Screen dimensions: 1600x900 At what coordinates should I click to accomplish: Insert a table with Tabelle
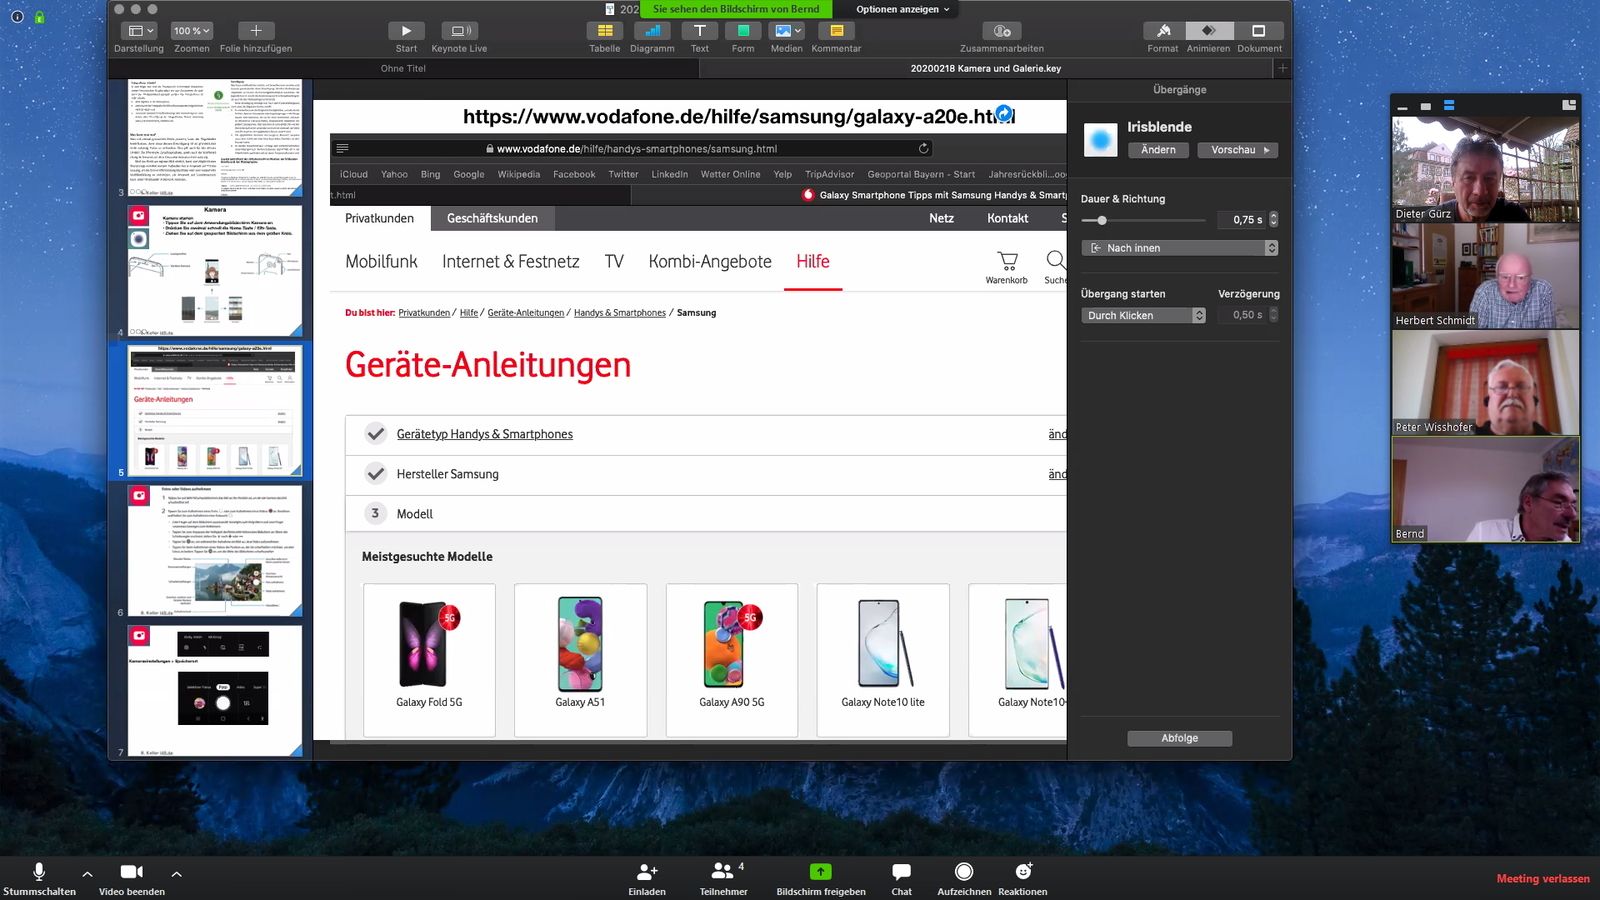(605, 31)
